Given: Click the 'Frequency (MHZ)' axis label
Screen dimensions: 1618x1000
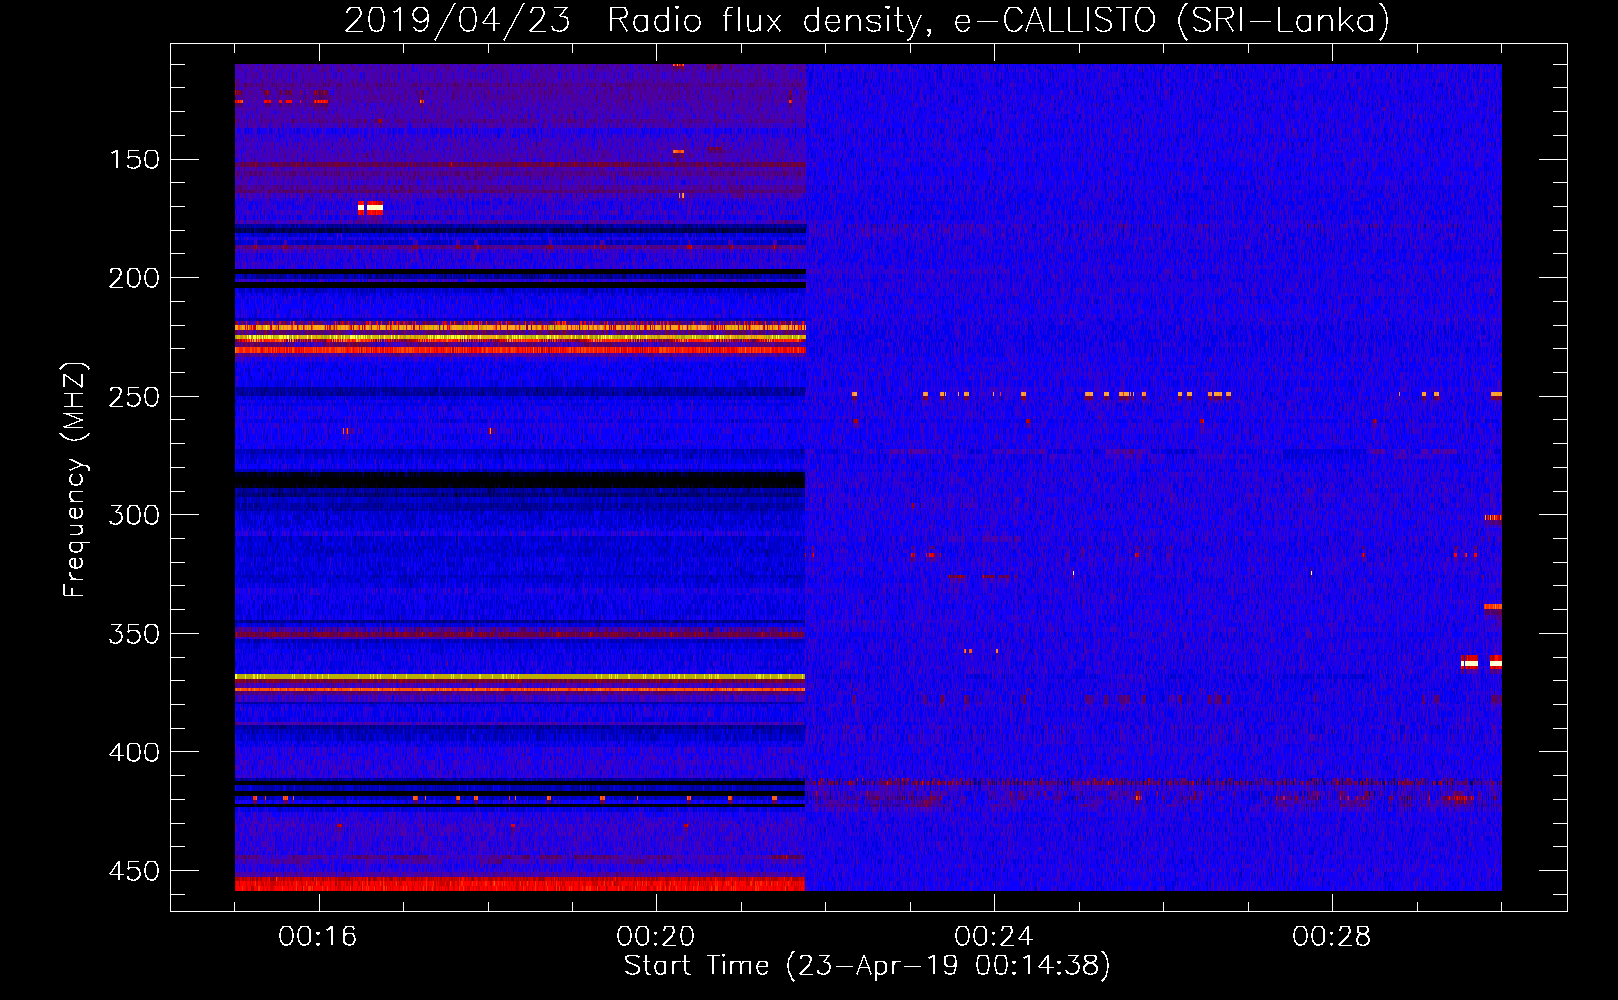Looking at the screenshot, I should coord(74,479).
